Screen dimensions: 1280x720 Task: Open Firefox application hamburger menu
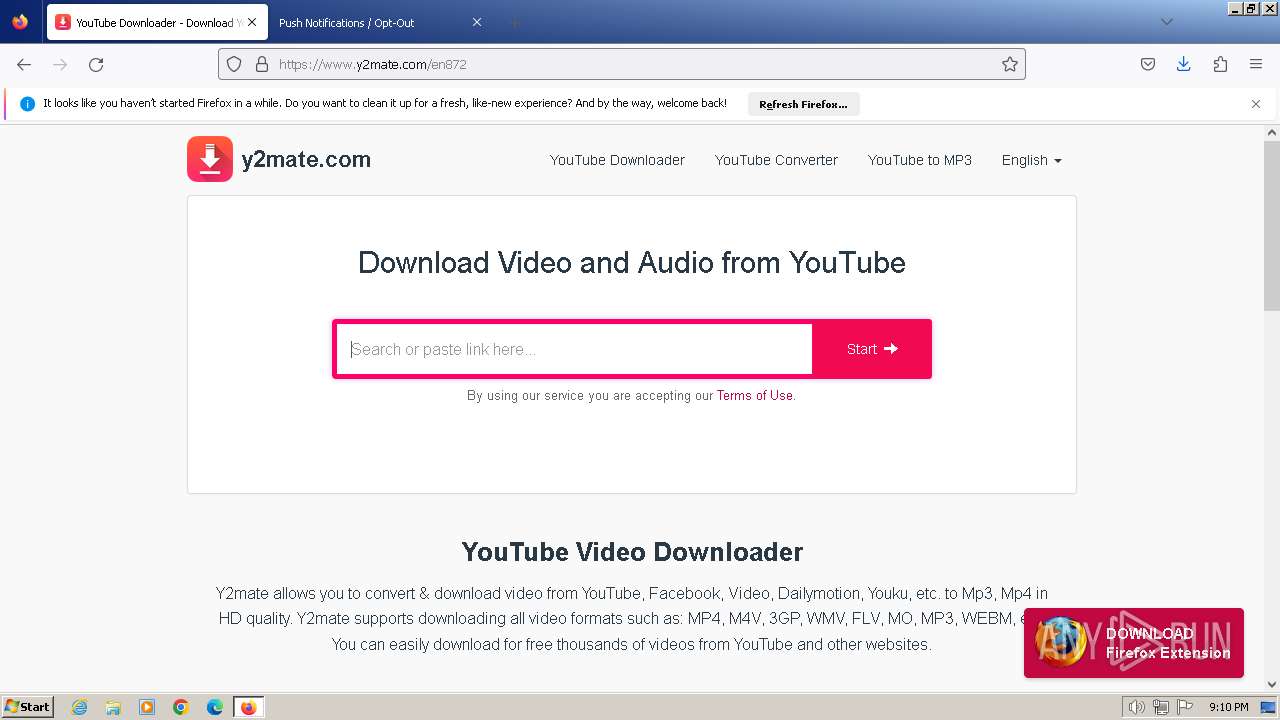tap(1256, 64)
